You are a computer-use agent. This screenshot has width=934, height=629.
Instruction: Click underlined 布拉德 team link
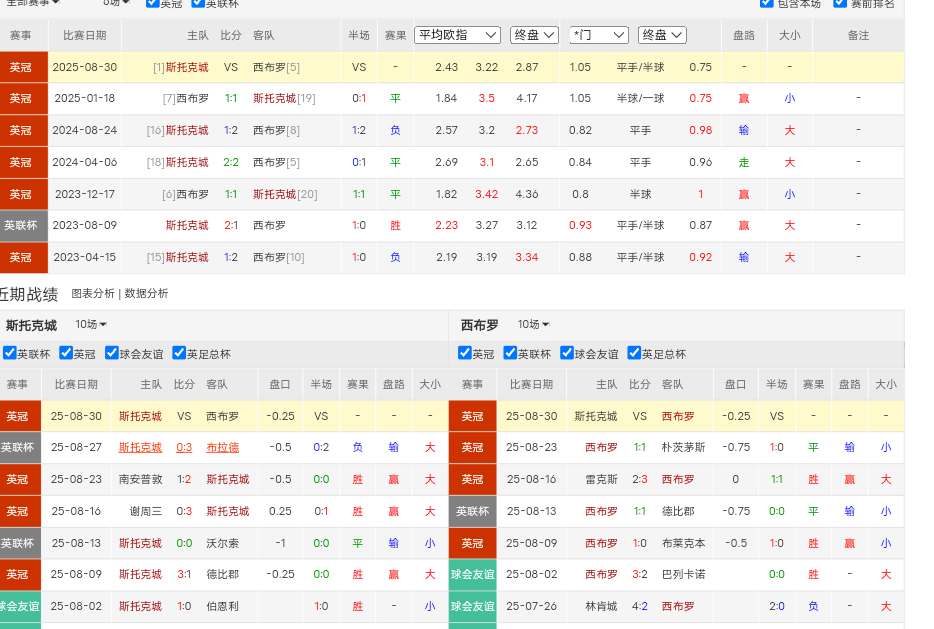223,447
